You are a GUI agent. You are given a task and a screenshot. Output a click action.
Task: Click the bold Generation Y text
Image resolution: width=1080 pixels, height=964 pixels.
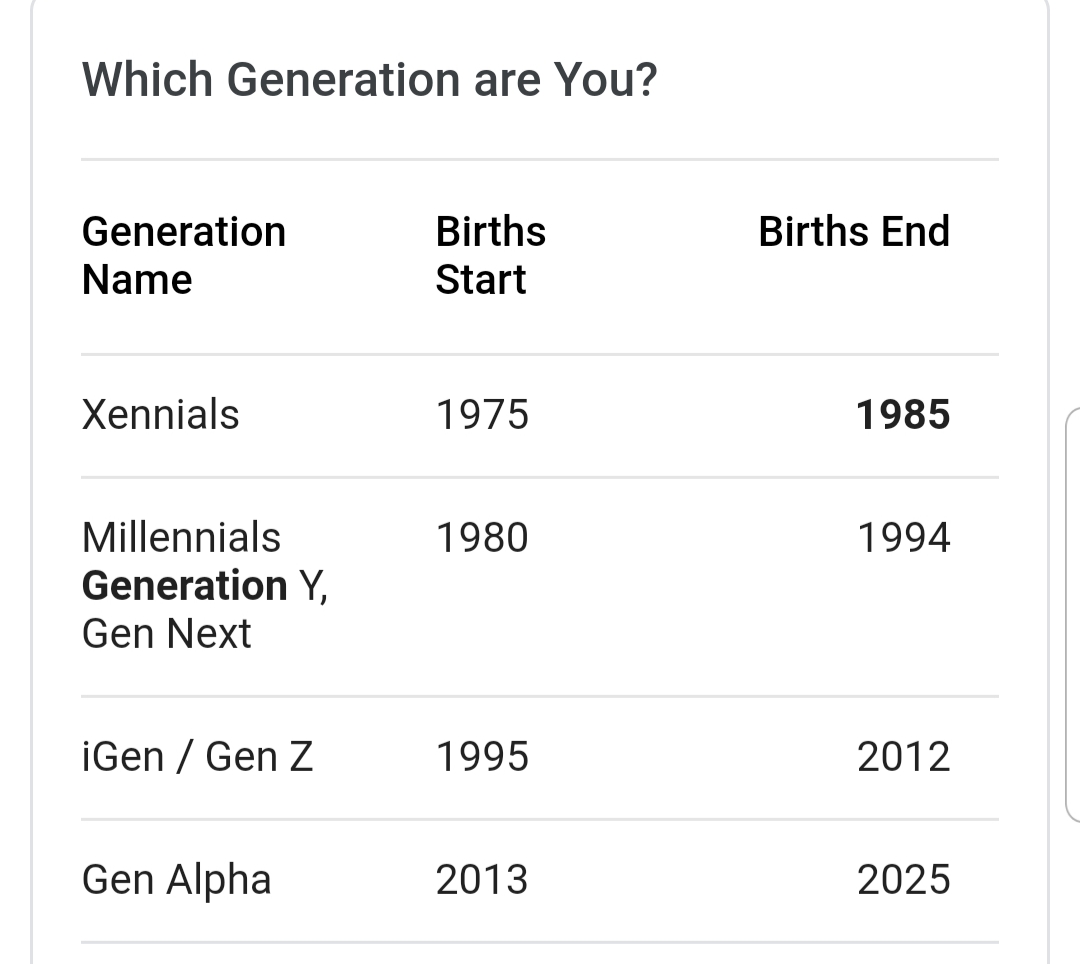click(205, 586)
